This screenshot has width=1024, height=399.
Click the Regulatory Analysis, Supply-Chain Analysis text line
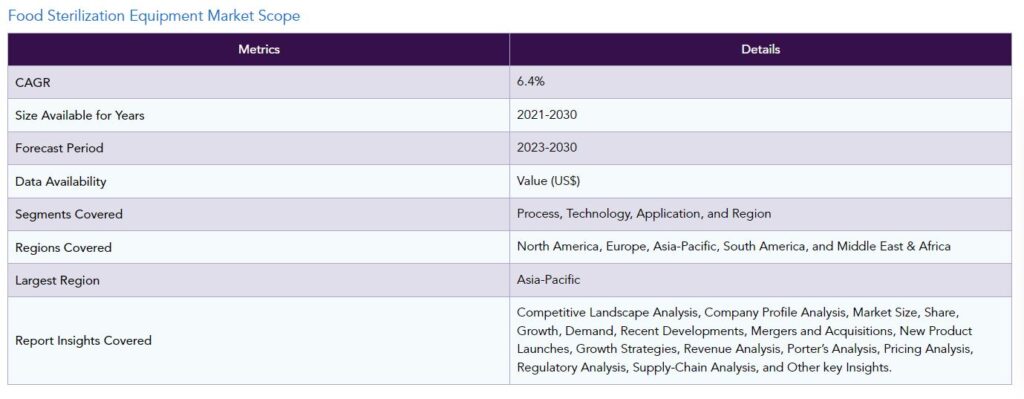coord(704,368)
